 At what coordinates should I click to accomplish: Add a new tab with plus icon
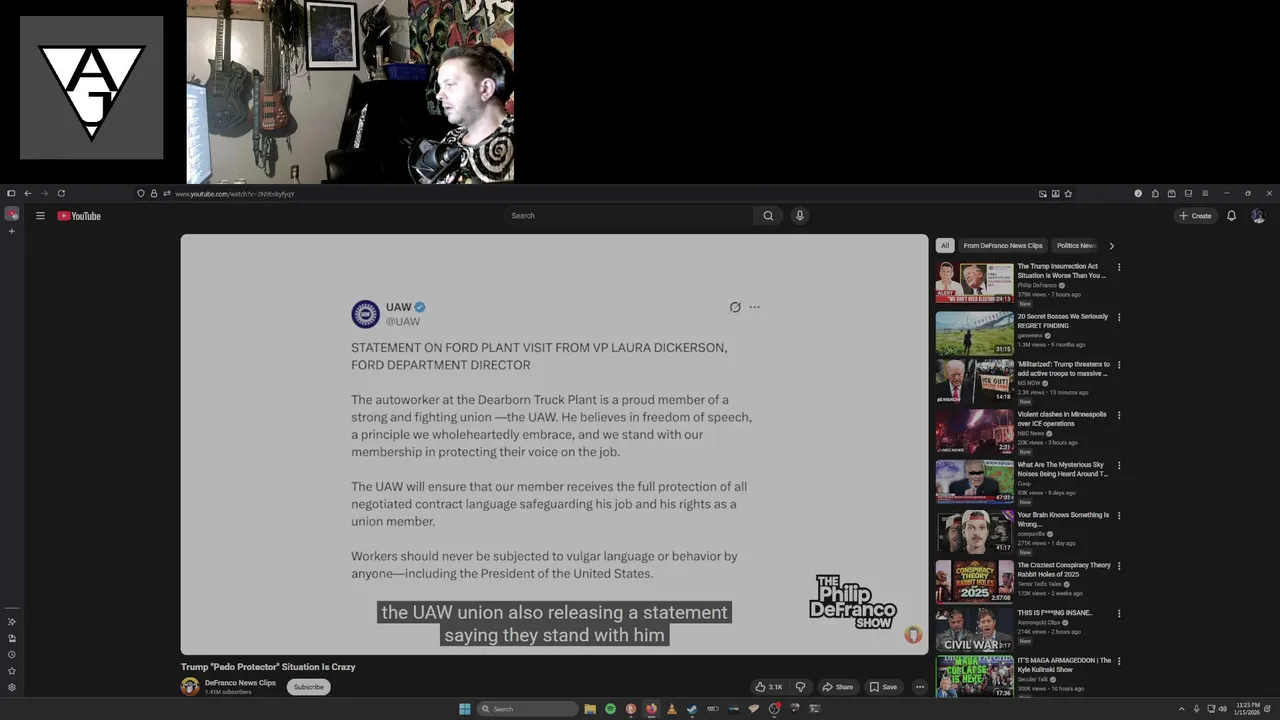coord(12,231)
